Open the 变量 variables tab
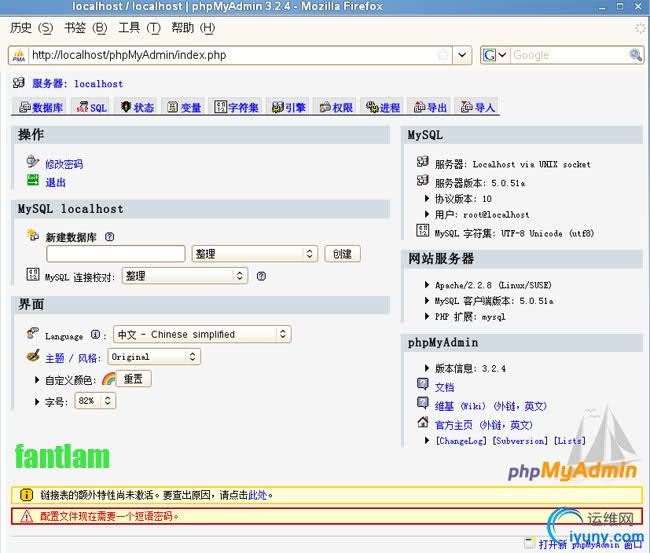Image resolution: width=650 pixels, height=553 pixels. point(184,107)
